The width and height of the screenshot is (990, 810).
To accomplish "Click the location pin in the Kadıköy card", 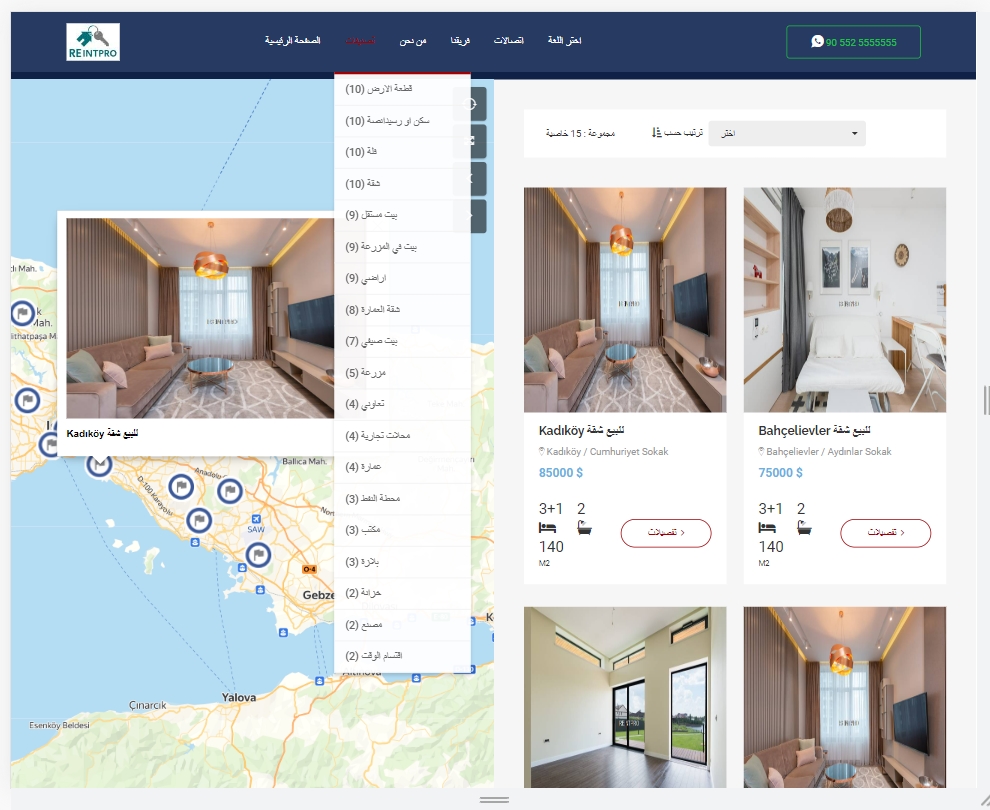I will (541, 451).
